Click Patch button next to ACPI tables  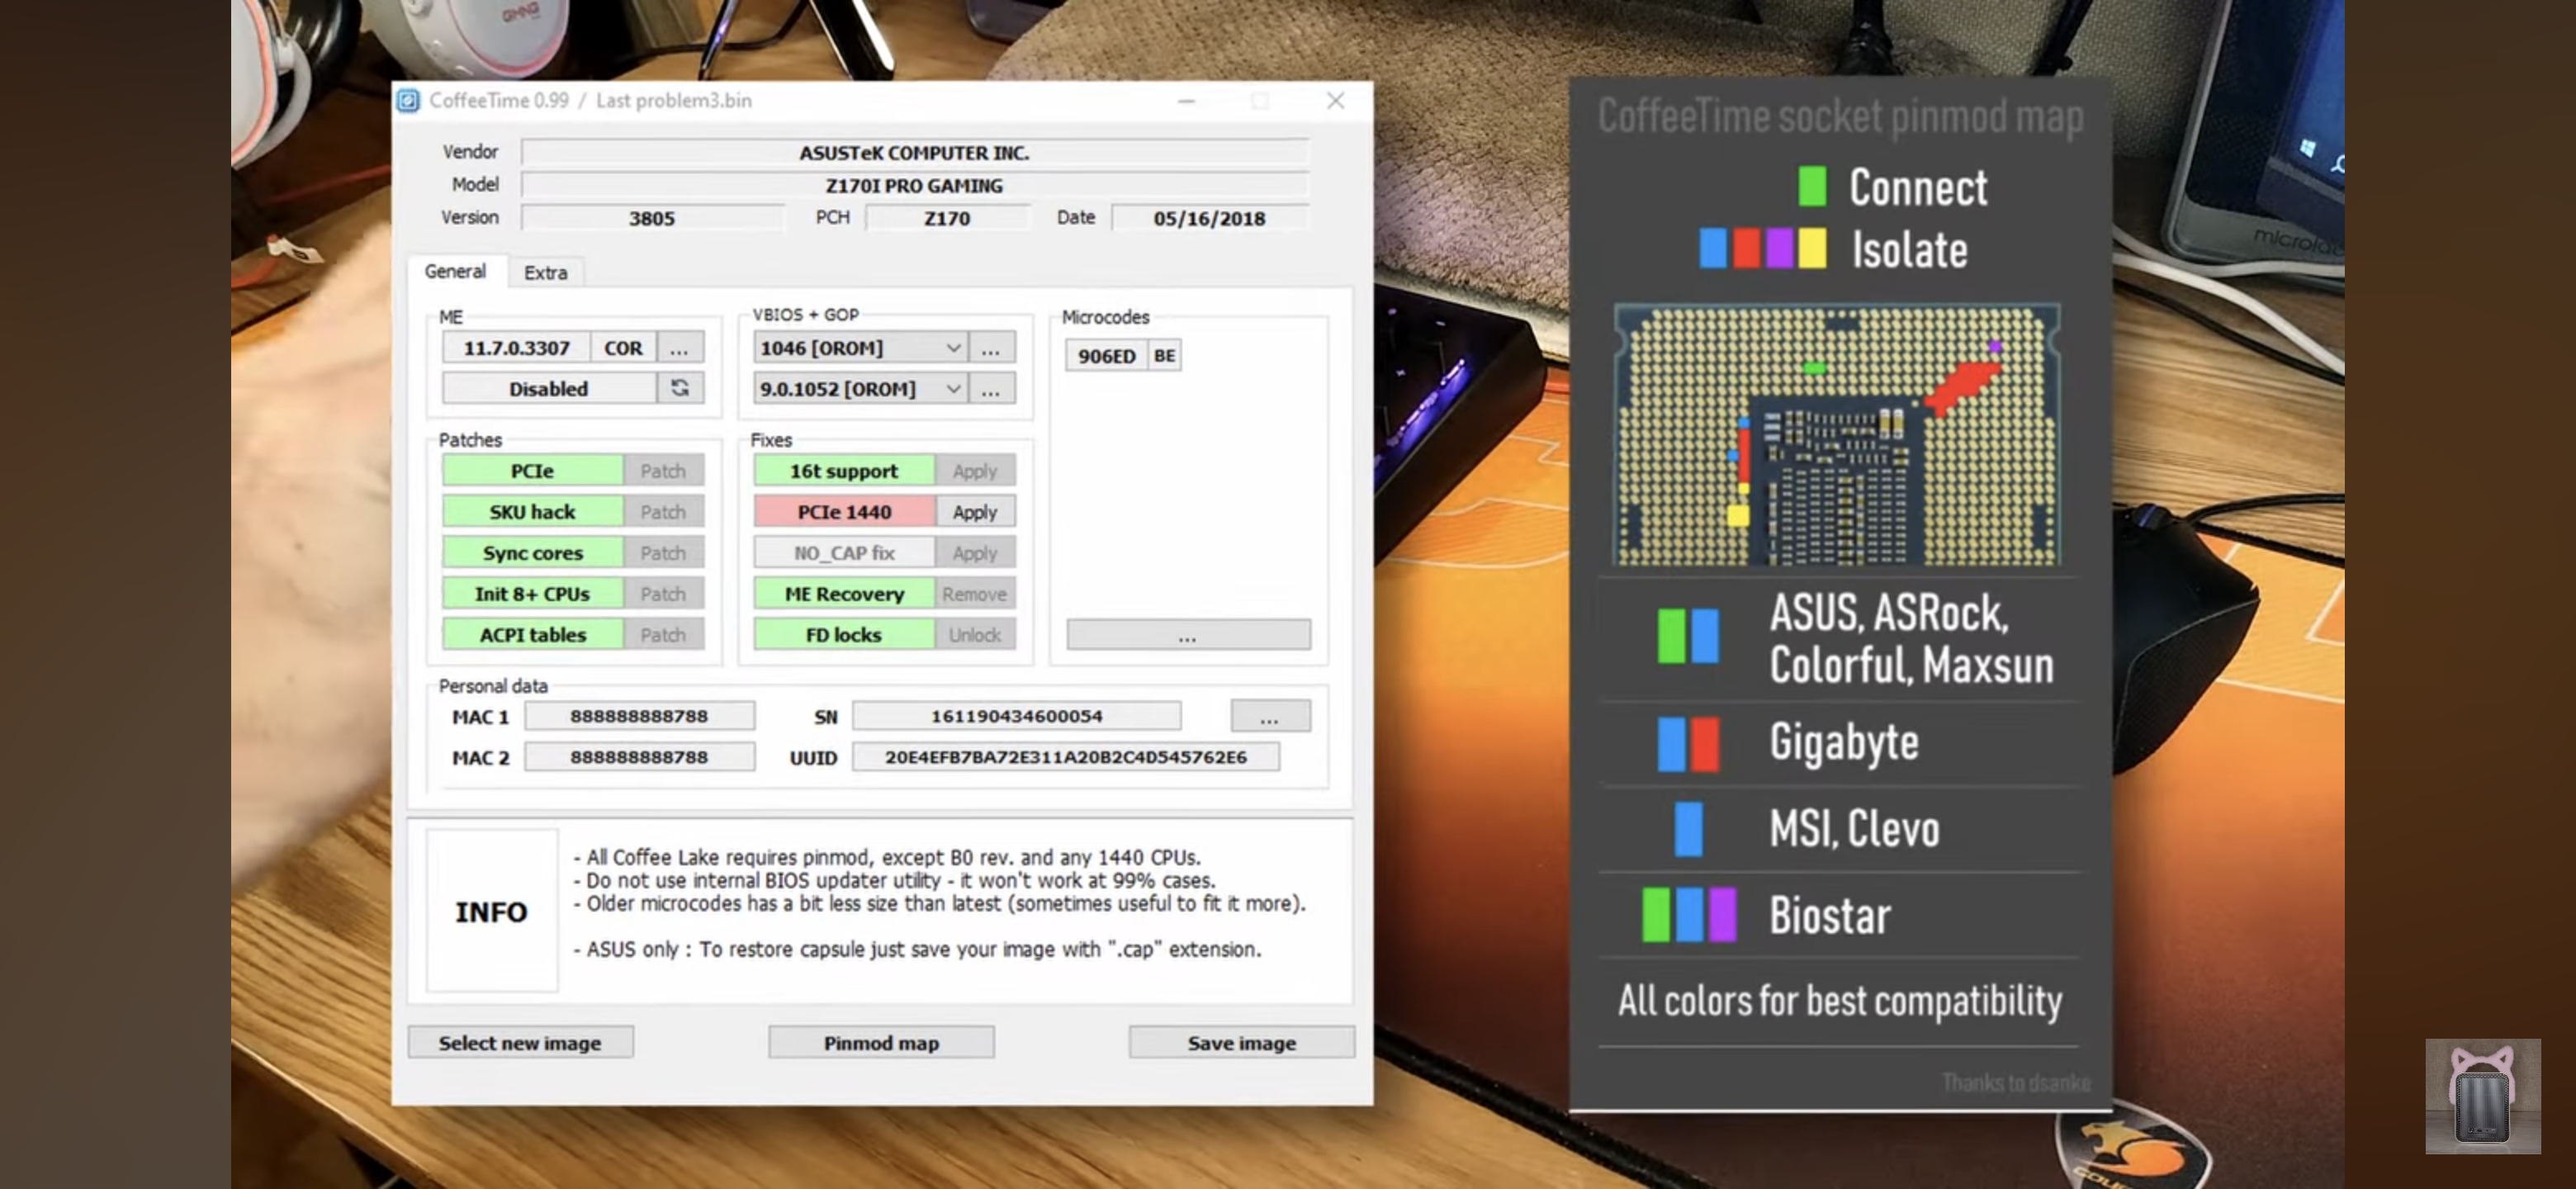pyautogui.click(x=663, y=634)
